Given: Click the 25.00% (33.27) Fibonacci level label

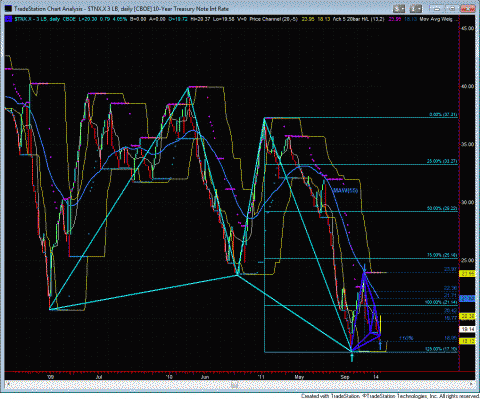Looking at the screenshot, I should pos(442,161).
